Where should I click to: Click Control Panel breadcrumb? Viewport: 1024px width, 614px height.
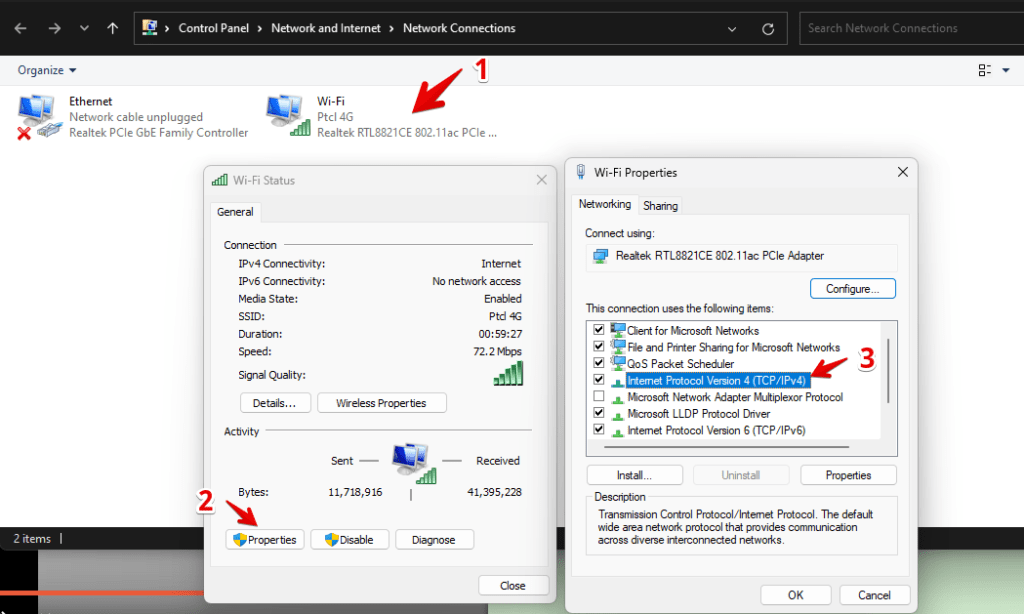(214, 28)
